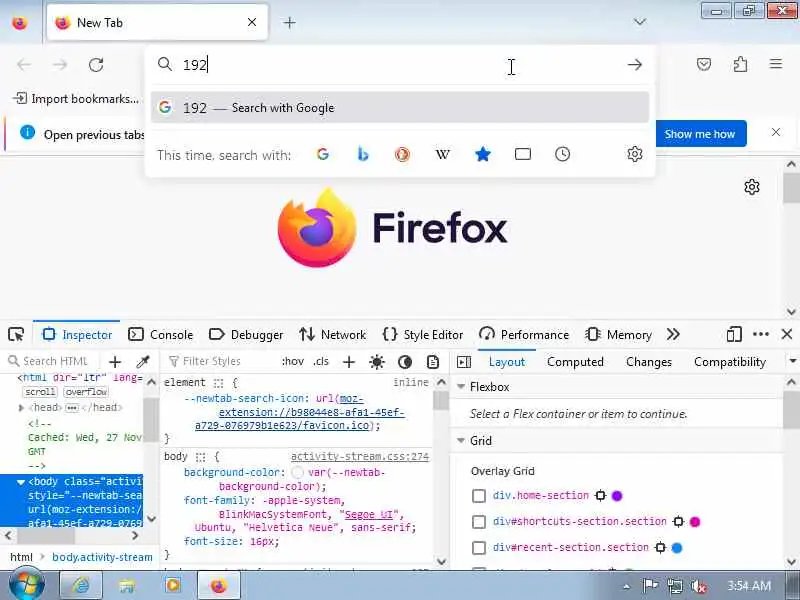The image size is (800, 600).
Task: Toggle print media simulation icon
Action: [433, 362]
